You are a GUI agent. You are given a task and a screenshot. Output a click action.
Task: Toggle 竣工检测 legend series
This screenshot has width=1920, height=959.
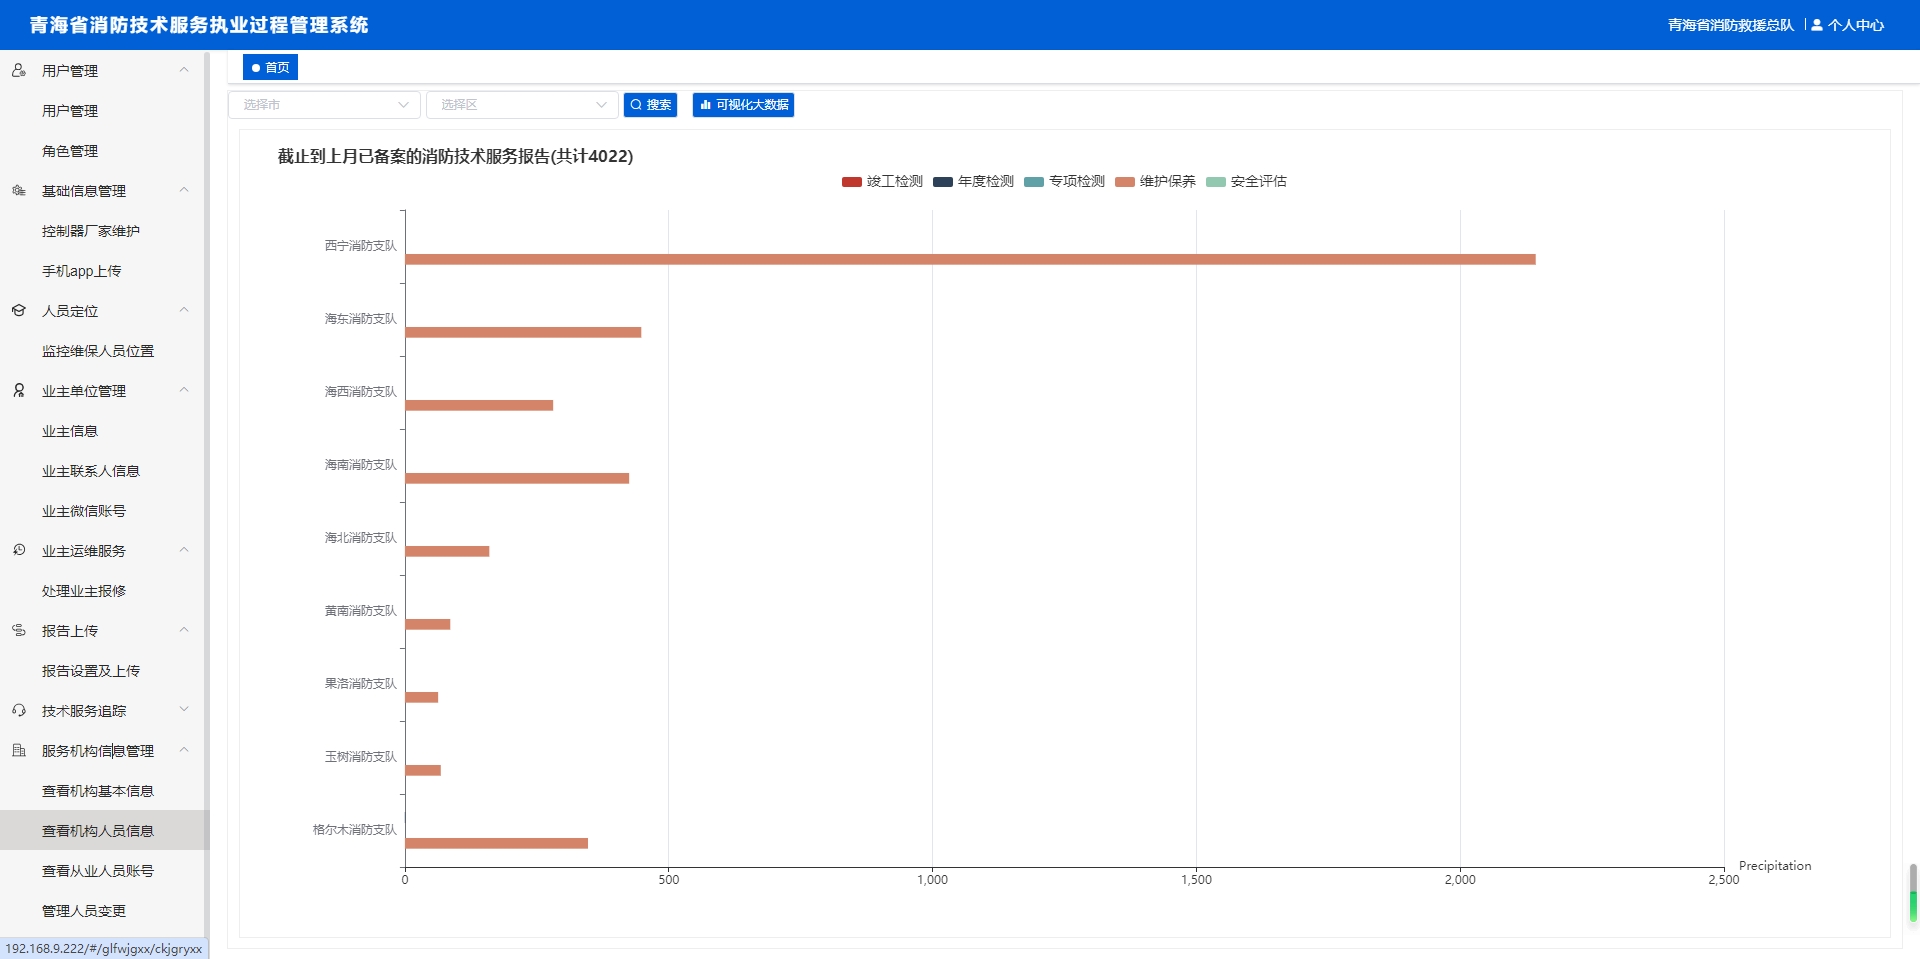pos(882,181)
